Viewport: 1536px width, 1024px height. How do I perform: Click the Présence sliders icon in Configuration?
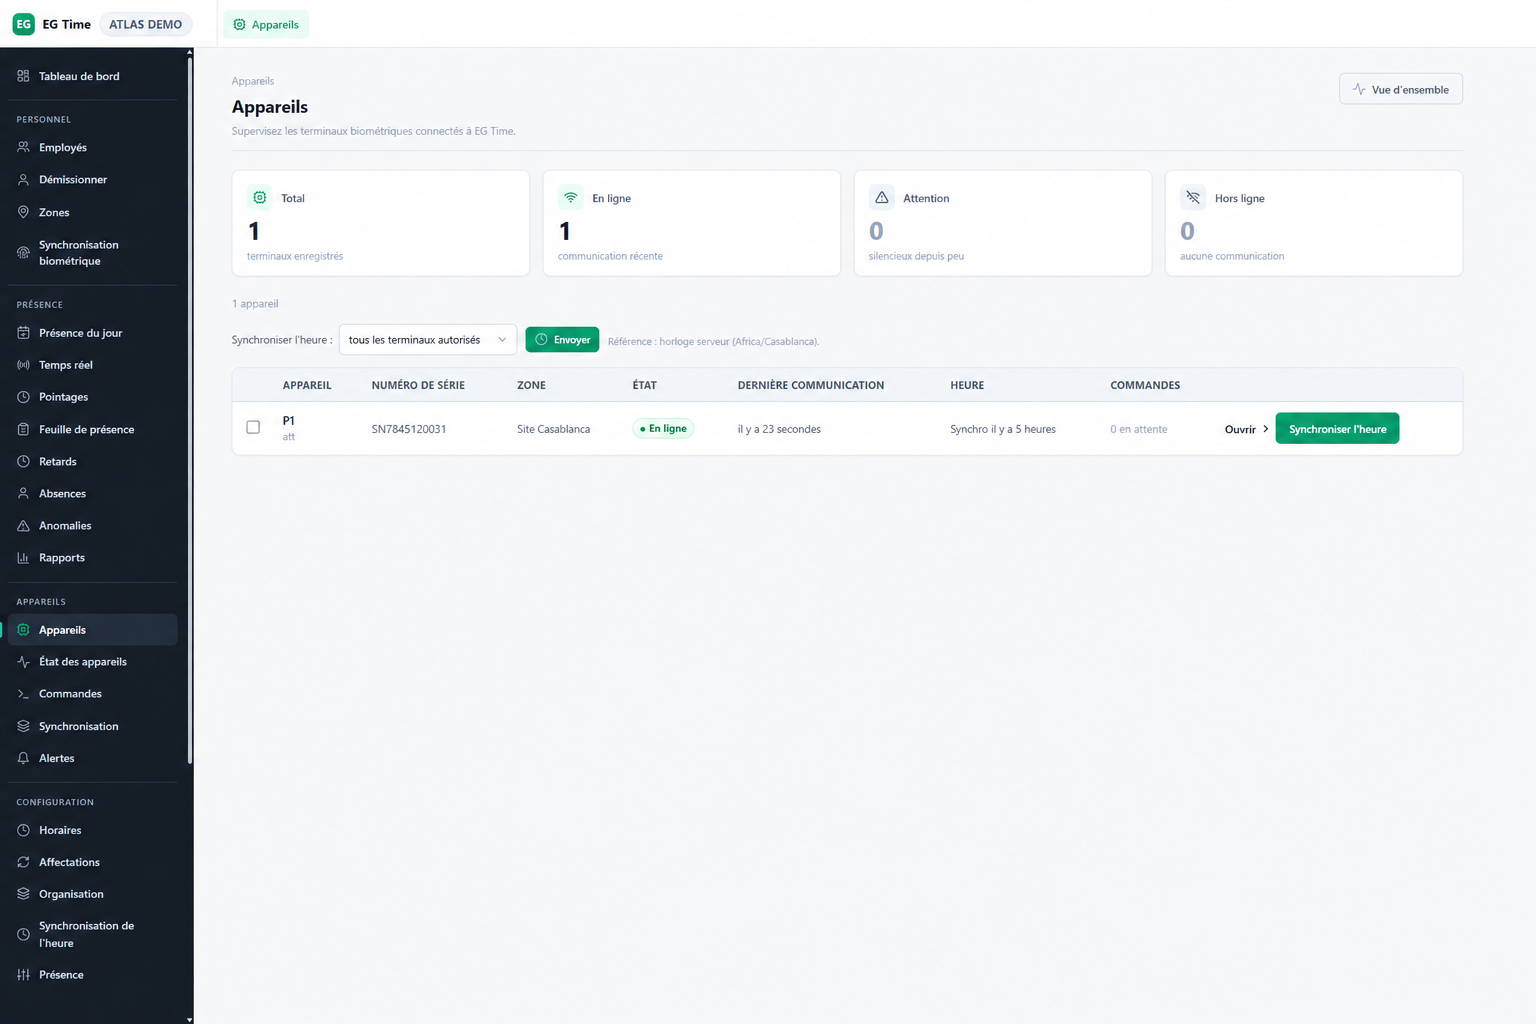[23, 975]
